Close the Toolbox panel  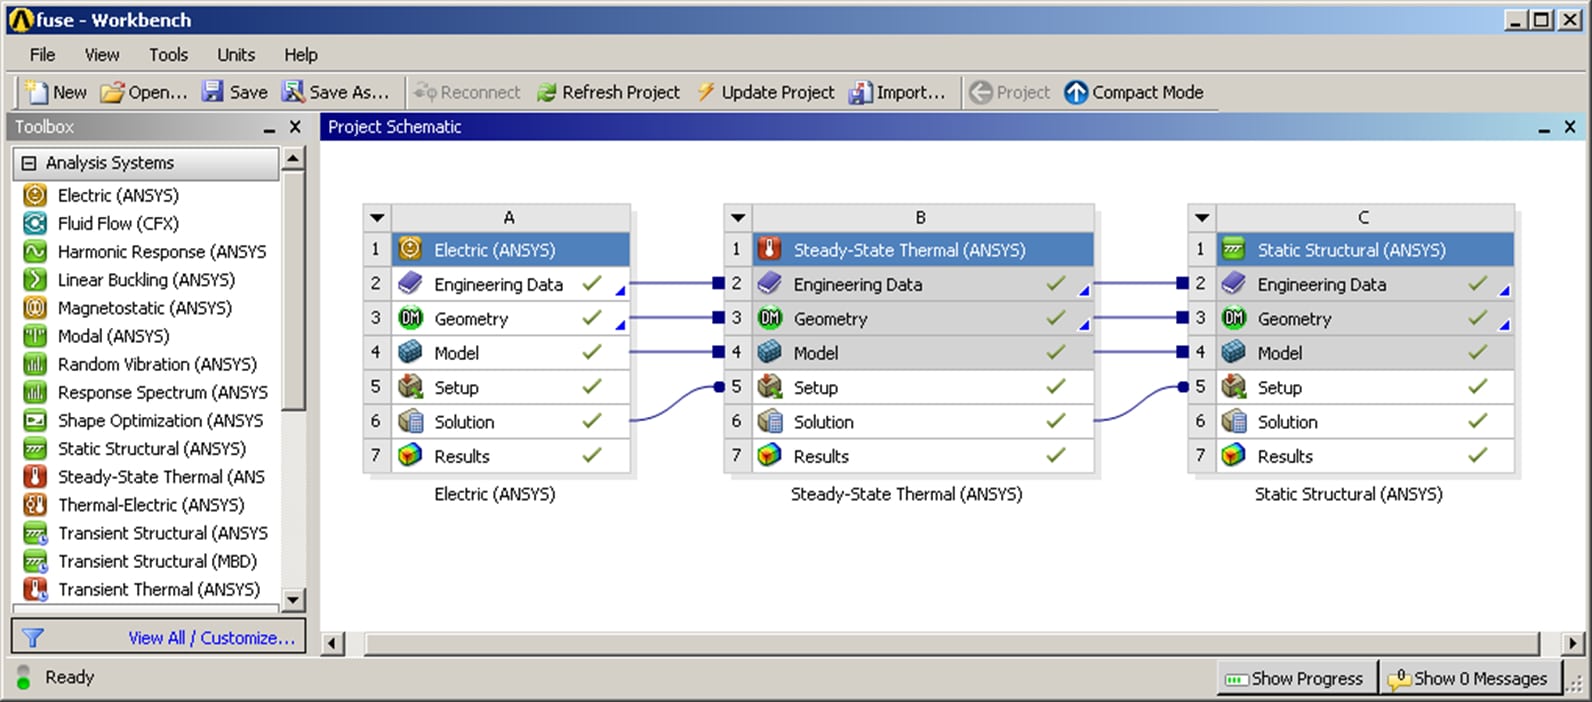tap(295, 127)
